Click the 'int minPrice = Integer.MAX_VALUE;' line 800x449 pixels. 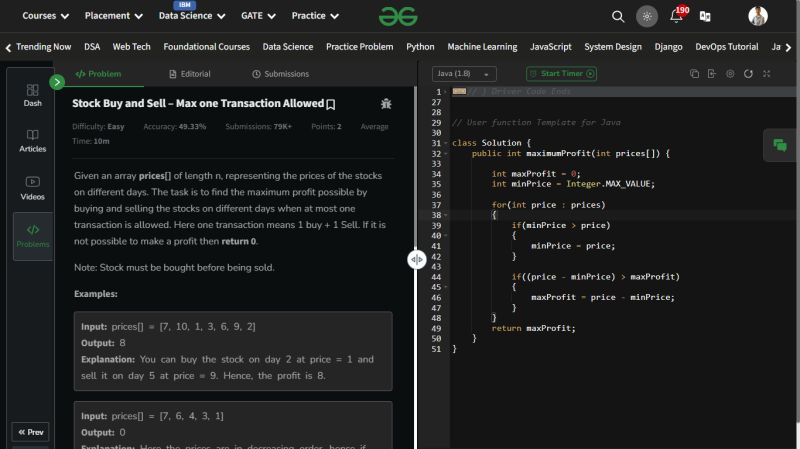573,184
